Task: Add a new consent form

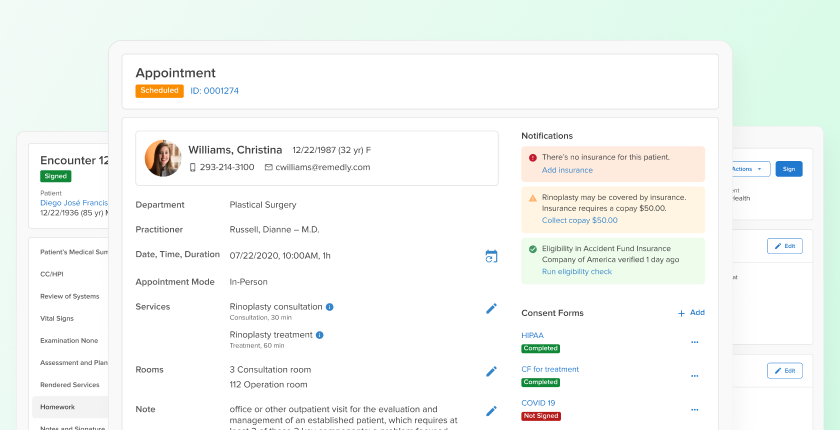Action: tap(691, 313)
